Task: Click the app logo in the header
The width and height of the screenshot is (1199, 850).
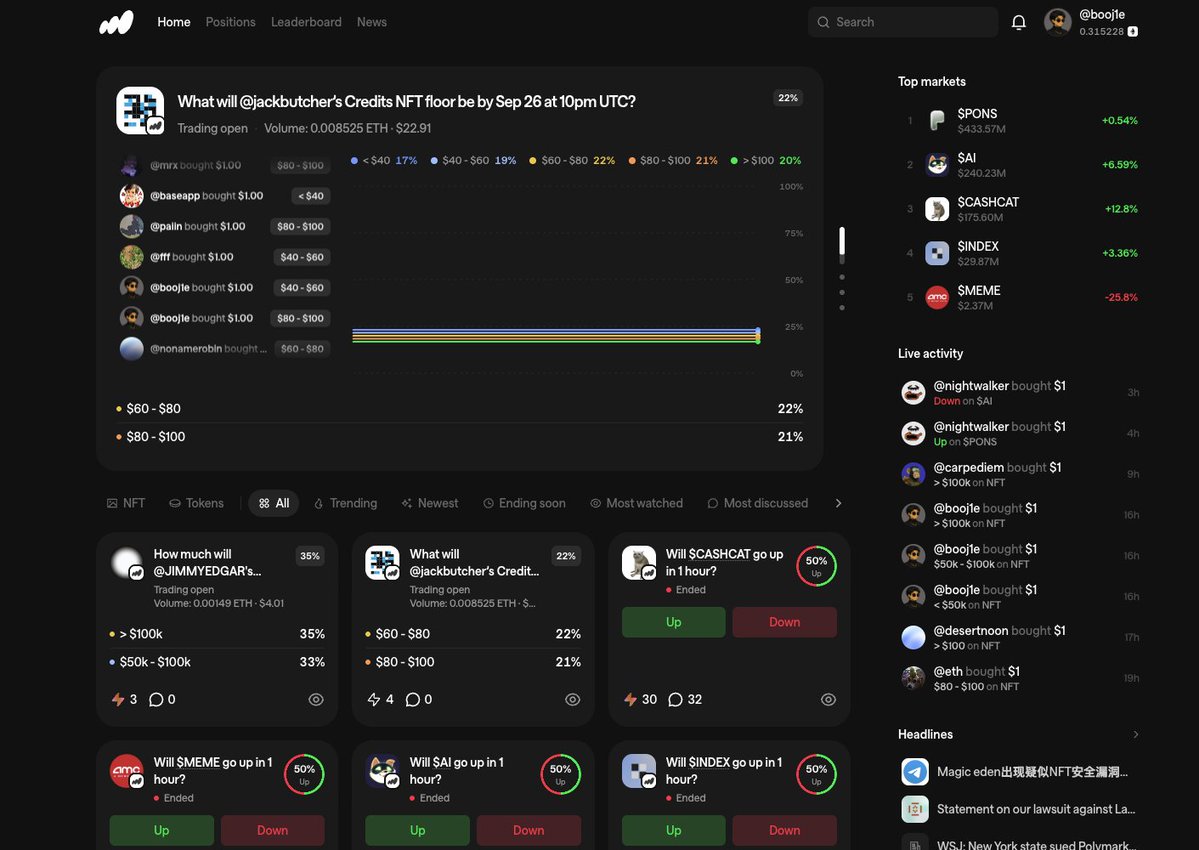Action: click(116, 22)
